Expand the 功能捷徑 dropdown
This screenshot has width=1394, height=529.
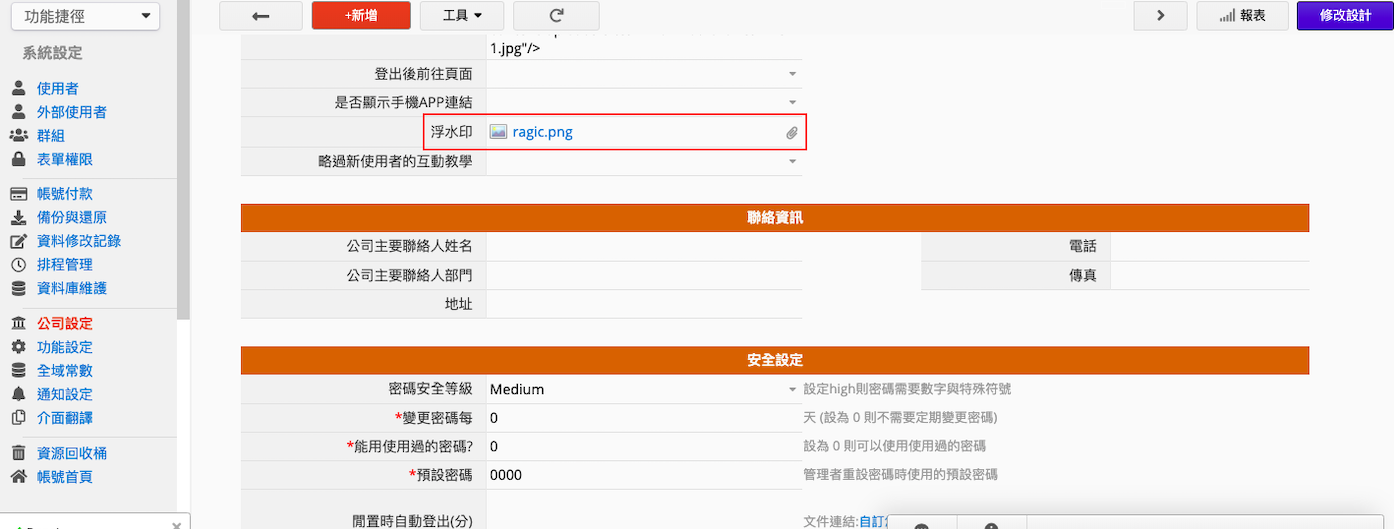pyautogui.click(x=84, y=16)
